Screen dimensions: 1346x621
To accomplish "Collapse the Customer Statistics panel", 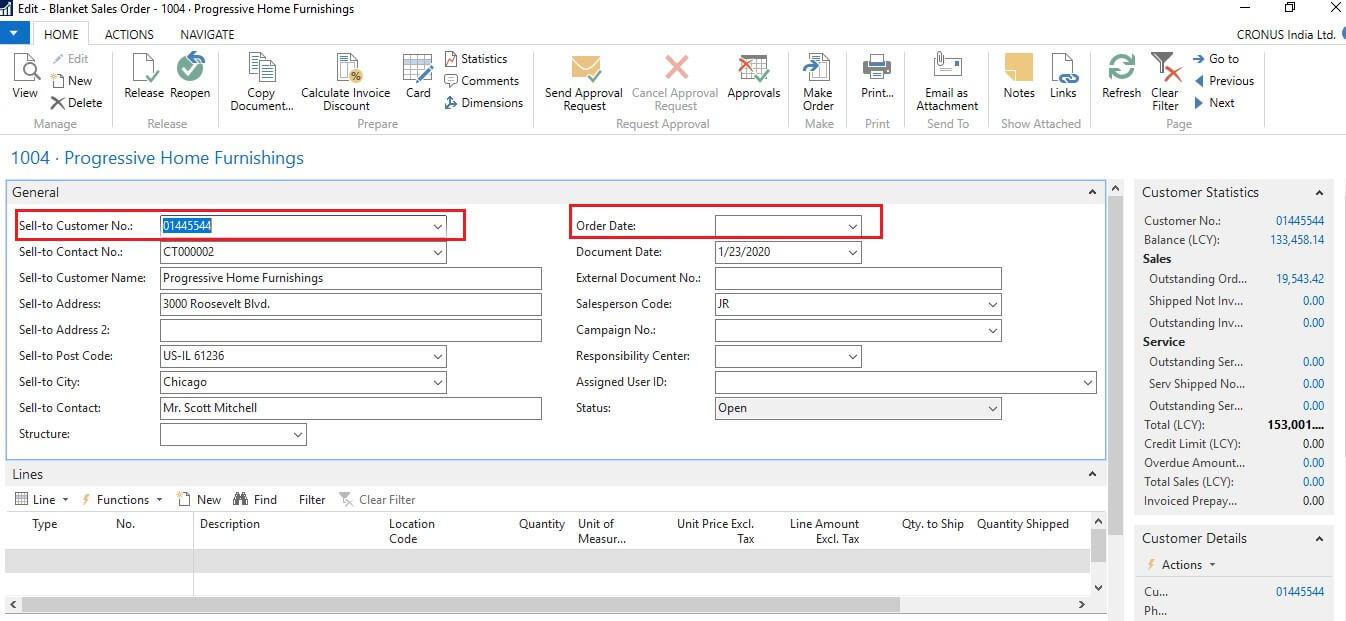I will click(x=1319, y=193).
